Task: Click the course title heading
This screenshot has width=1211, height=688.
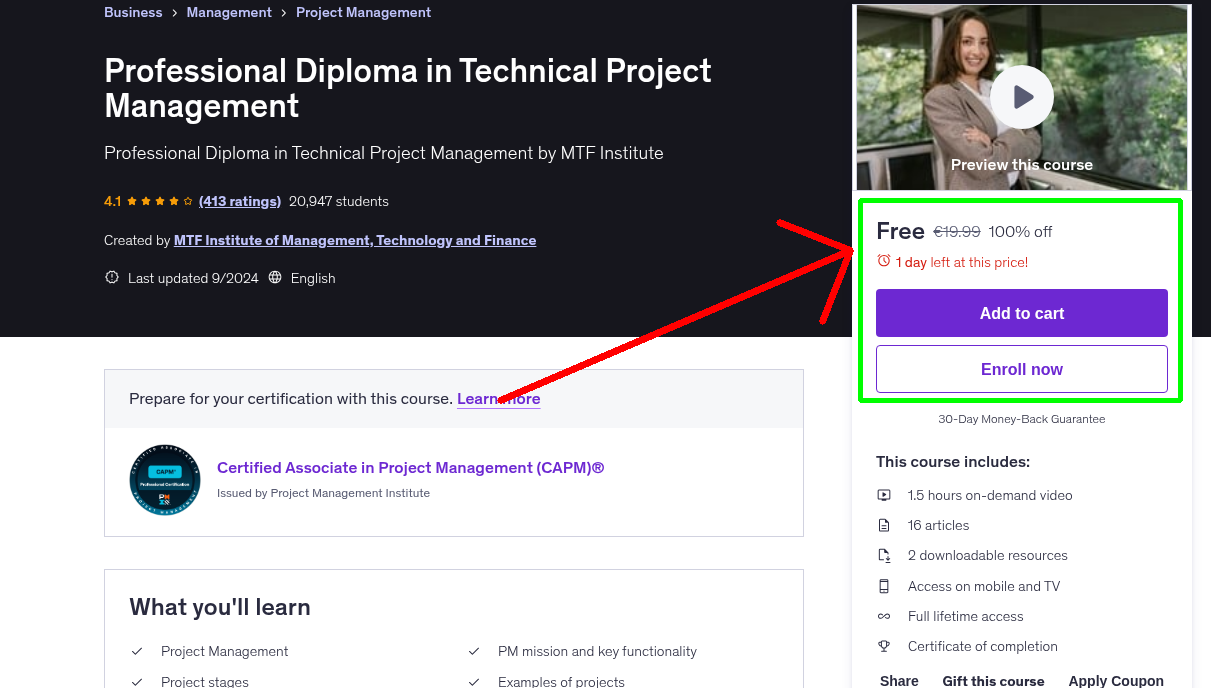Action: (408, 88)
